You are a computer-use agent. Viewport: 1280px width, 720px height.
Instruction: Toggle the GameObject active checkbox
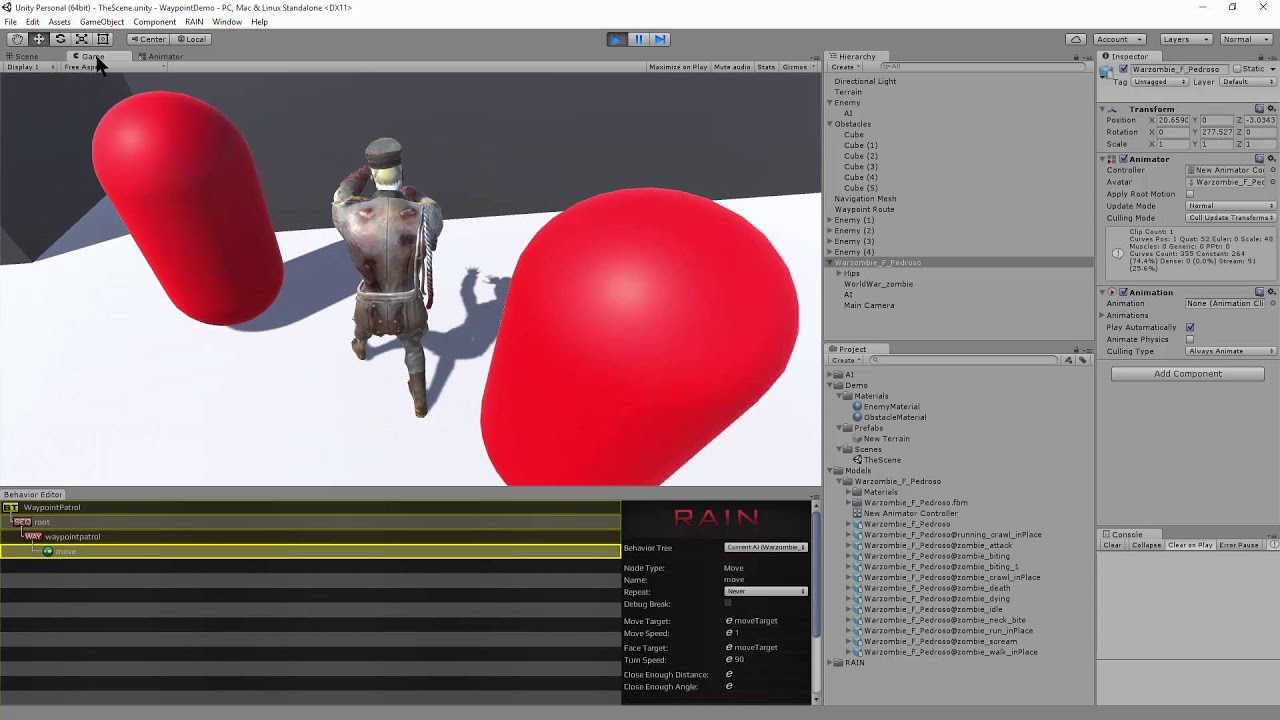pyautogui.click(x=1123, y=69)
